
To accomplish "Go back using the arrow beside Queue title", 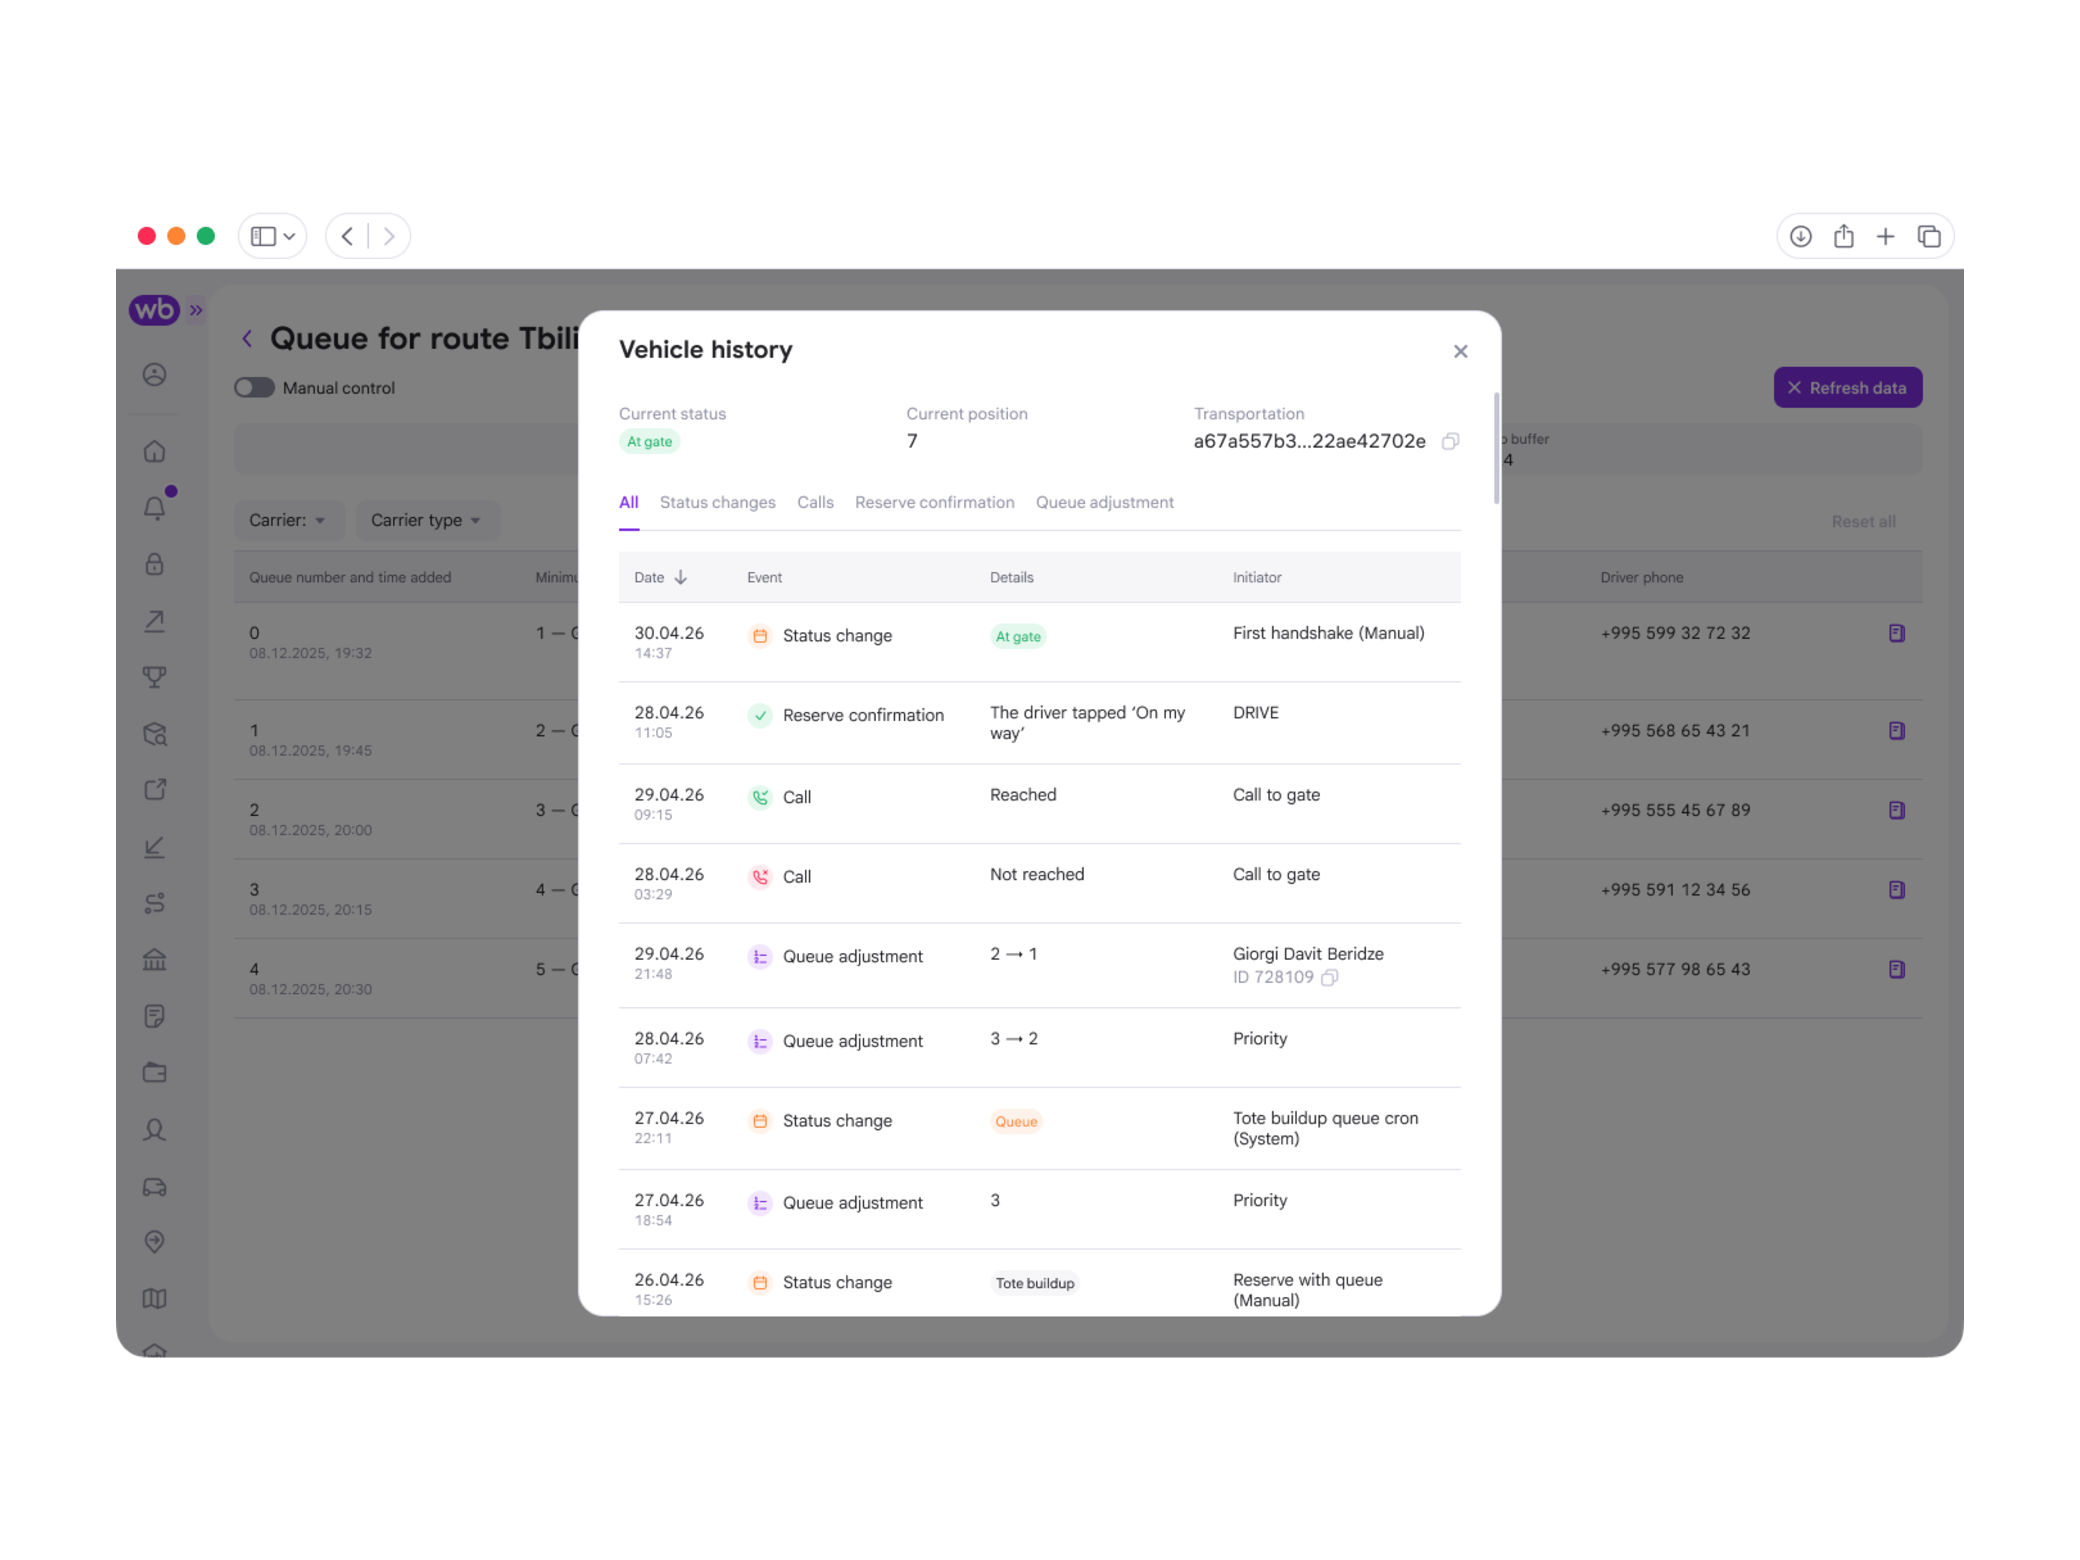I will (x=247, y=339).
